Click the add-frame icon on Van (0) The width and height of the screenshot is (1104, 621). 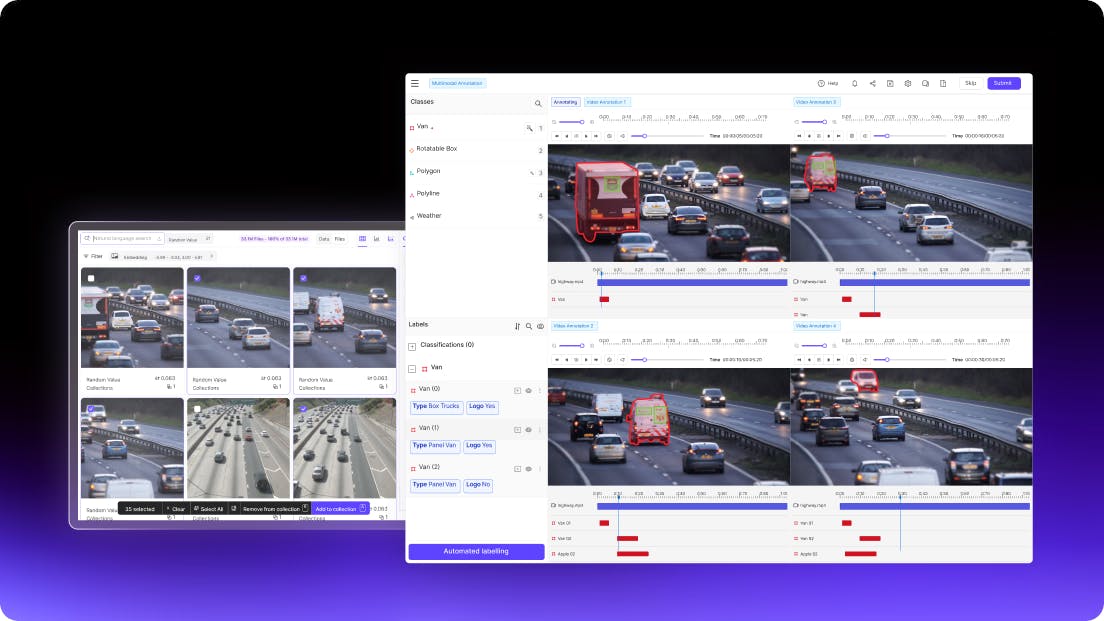click(x=517, y=390)
